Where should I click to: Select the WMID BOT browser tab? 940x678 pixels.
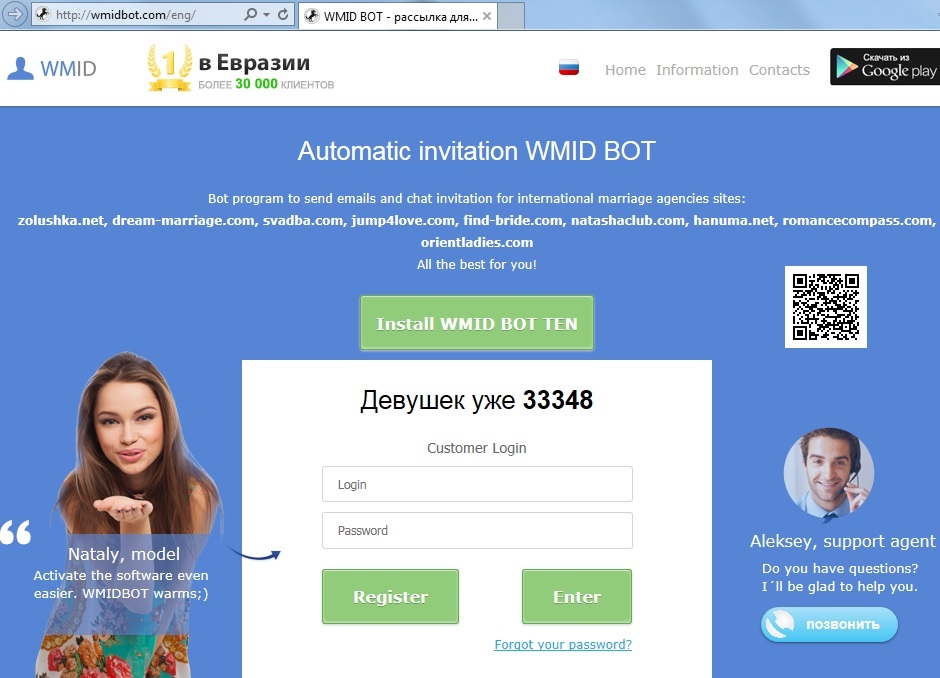tap(398, 16)
